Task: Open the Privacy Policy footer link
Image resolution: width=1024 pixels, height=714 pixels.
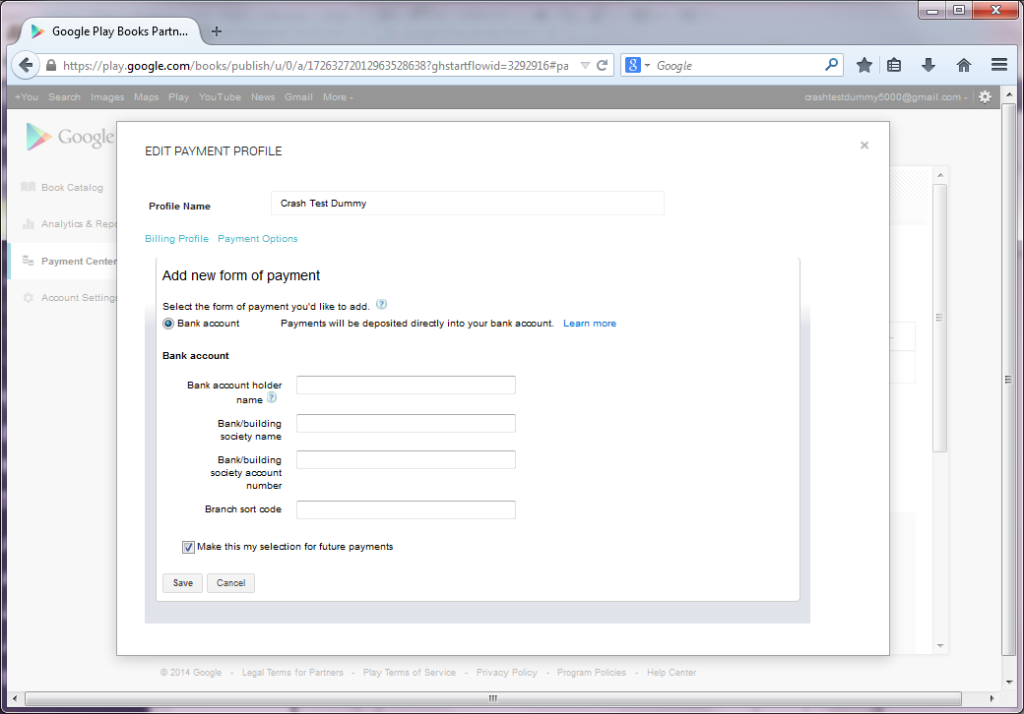Action: pos(507,672)
